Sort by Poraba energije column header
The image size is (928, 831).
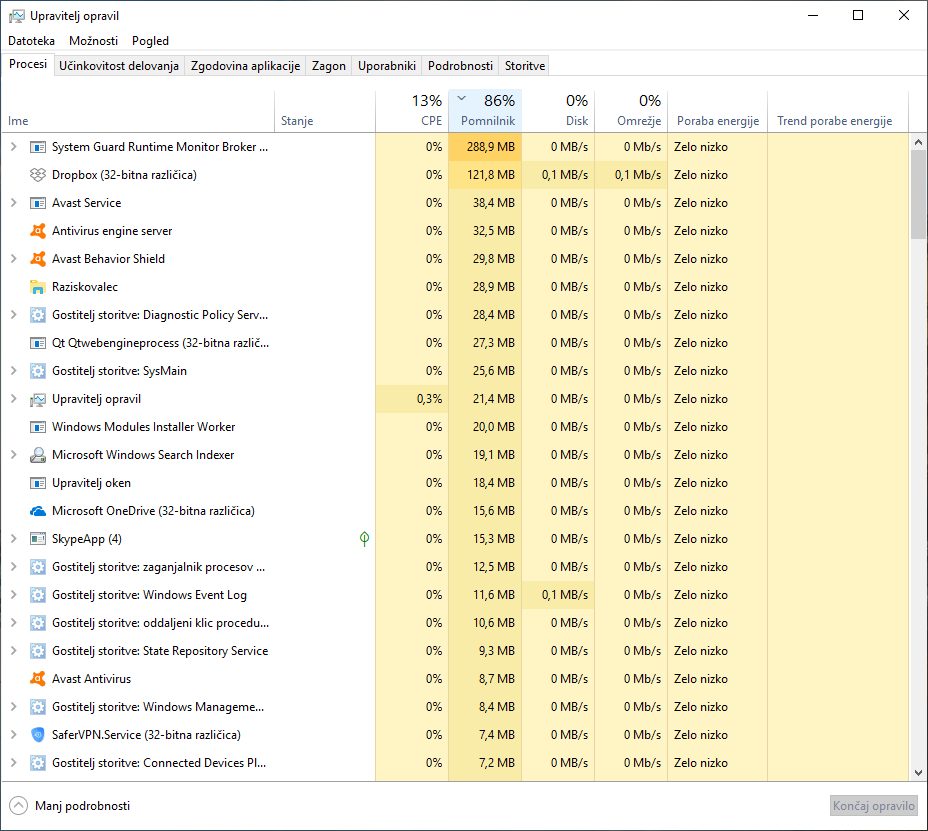click(717, 111)
